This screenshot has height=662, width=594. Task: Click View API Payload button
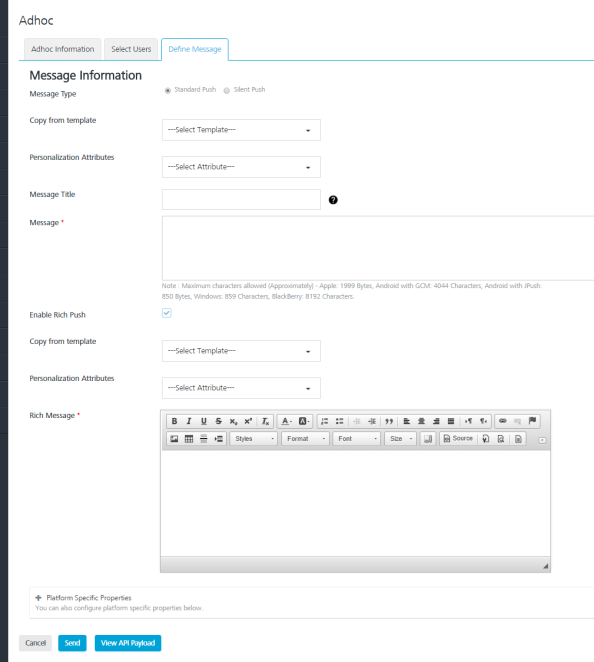pos(128,643)
